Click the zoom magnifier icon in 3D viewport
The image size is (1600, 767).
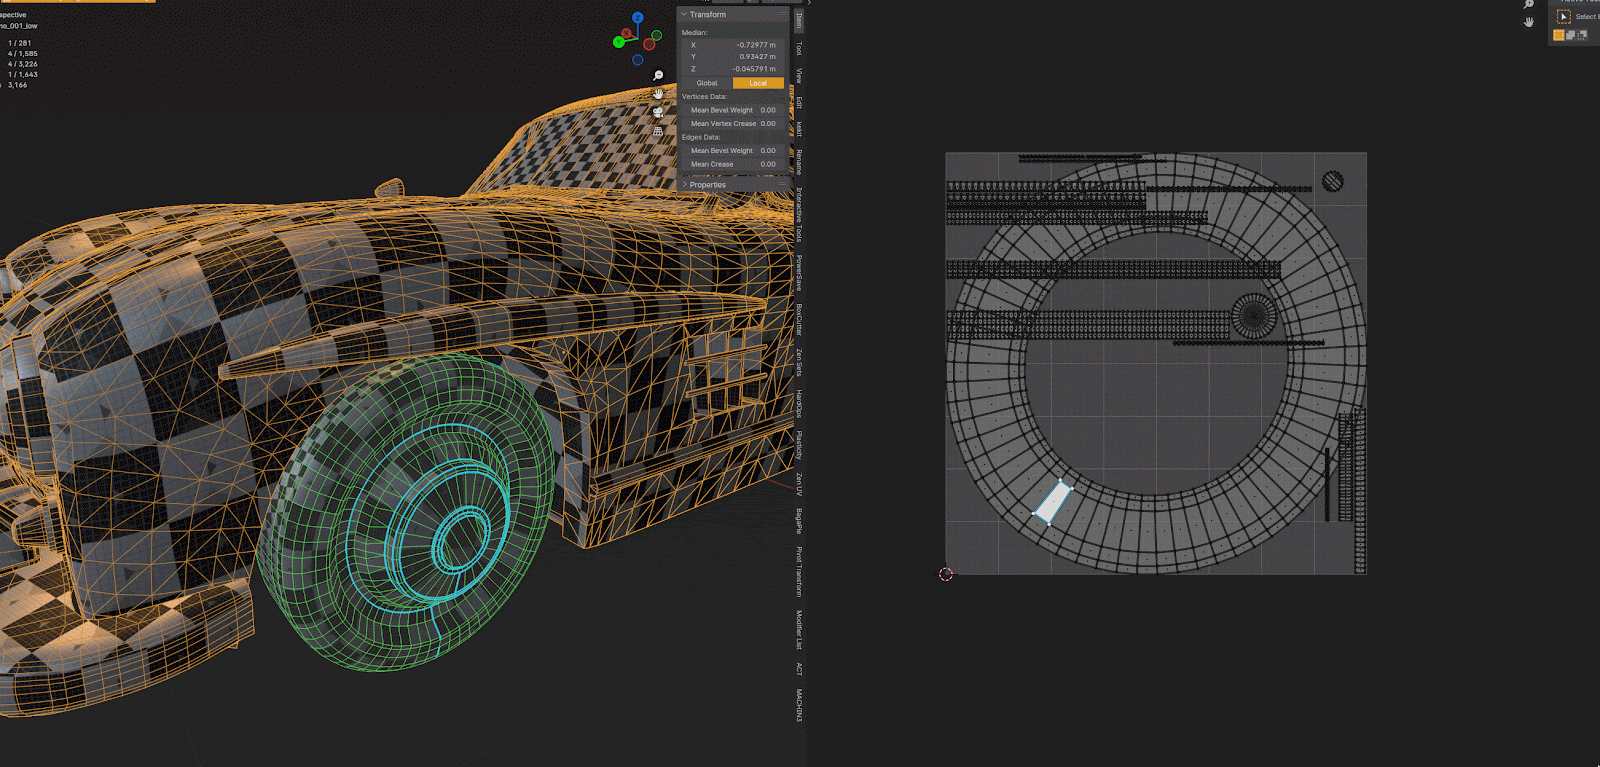tap(658, 76)
